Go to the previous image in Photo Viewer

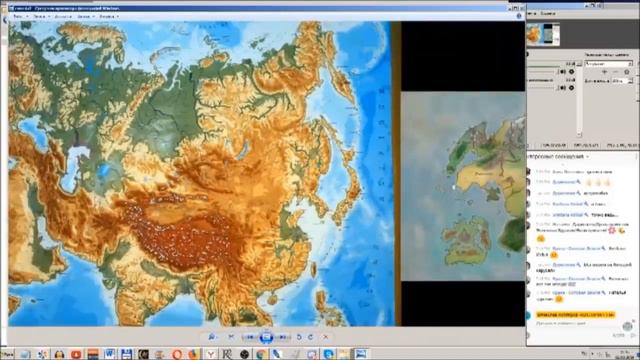[x=250, y=337]
